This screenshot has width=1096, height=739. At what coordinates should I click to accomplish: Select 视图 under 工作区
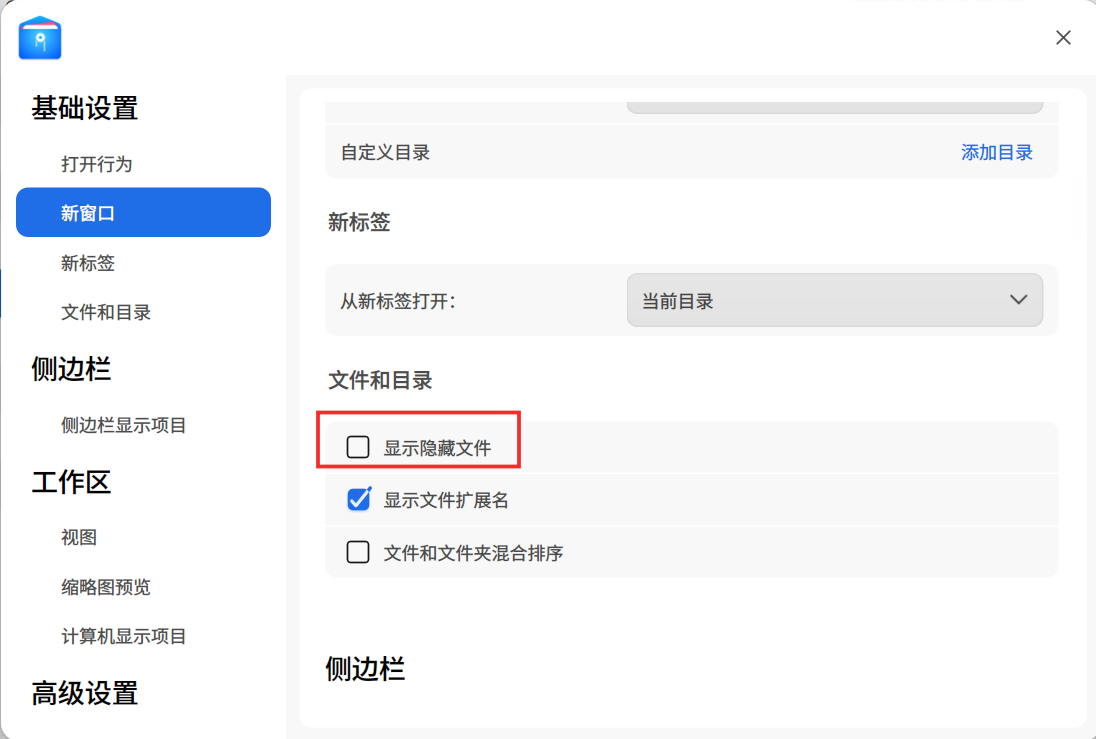click(79, 537)
